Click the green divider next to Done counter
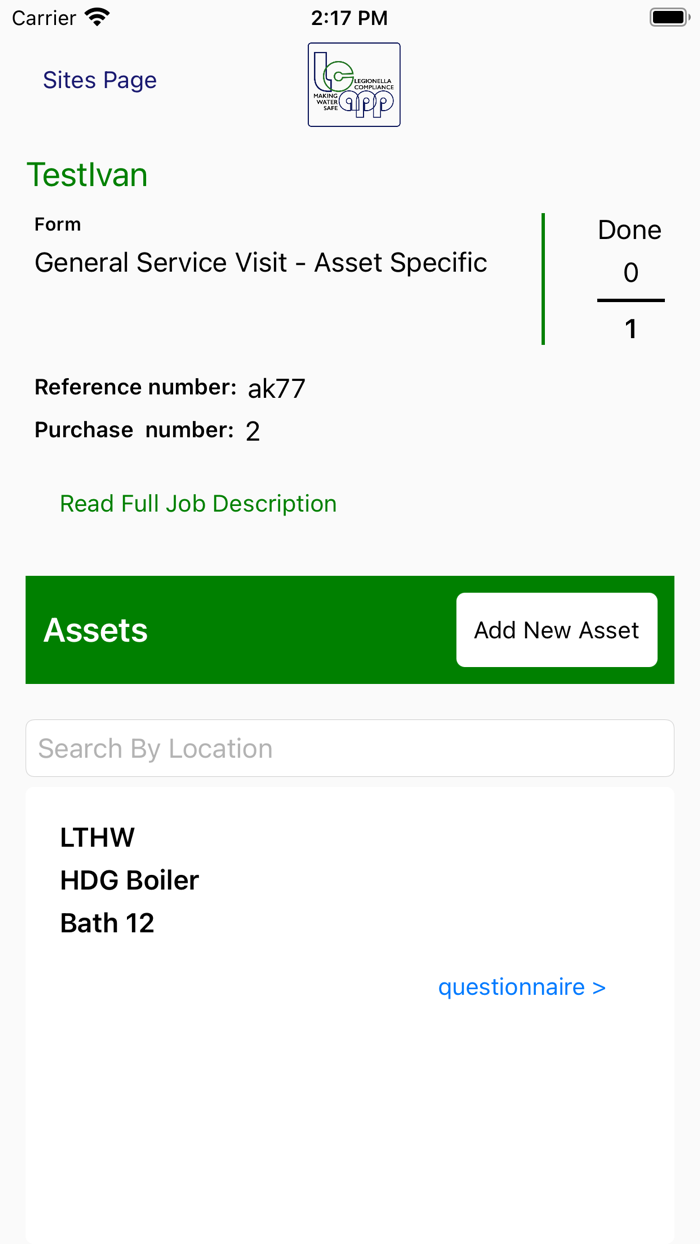The height and width of the screenshot is (1244, 700). coord(543,280)
